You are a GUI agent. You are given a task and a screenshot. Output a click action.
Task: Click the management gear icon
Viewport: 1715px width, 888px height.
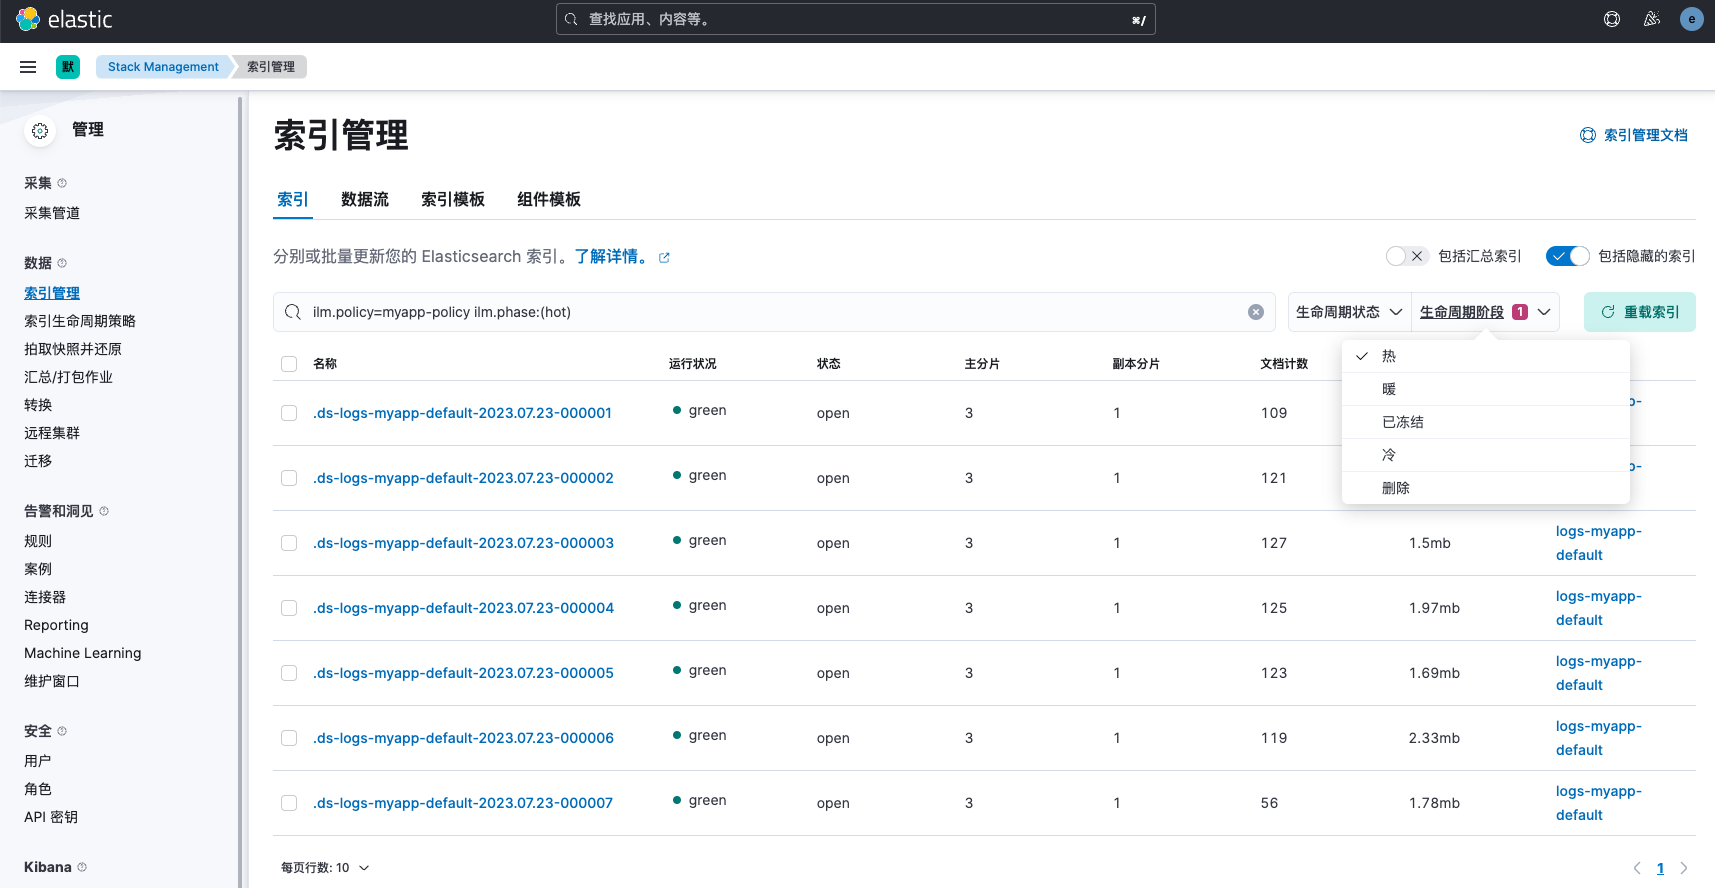pyautogui.click(x=40, y=131)
